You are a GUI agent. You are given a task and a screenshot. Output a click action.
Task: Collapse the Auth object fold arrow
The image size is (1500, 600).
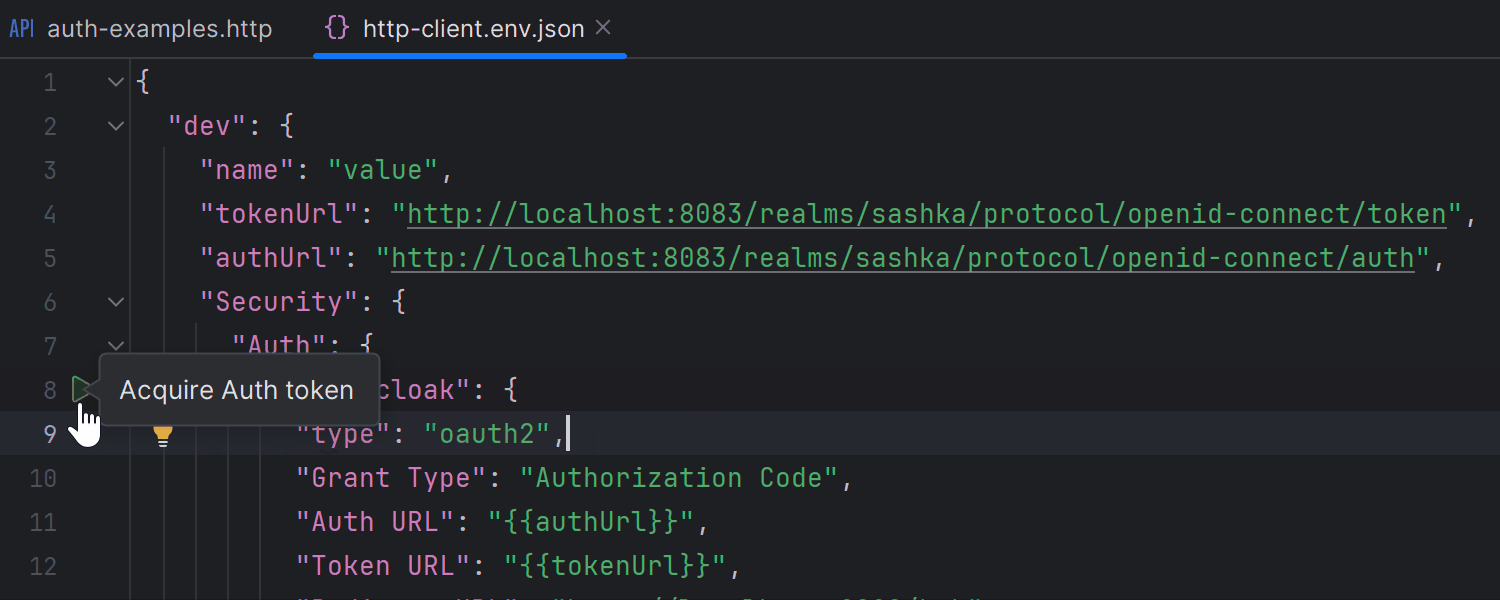click(115, 345)
